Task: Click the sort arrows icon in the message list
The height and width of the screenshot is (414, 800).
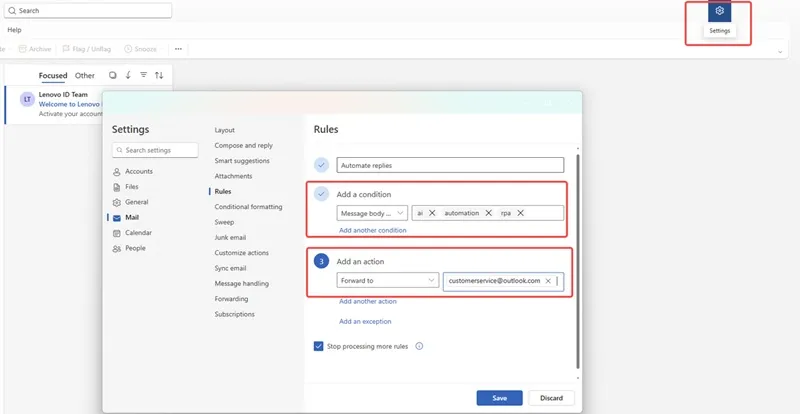Action: point(159,75)
